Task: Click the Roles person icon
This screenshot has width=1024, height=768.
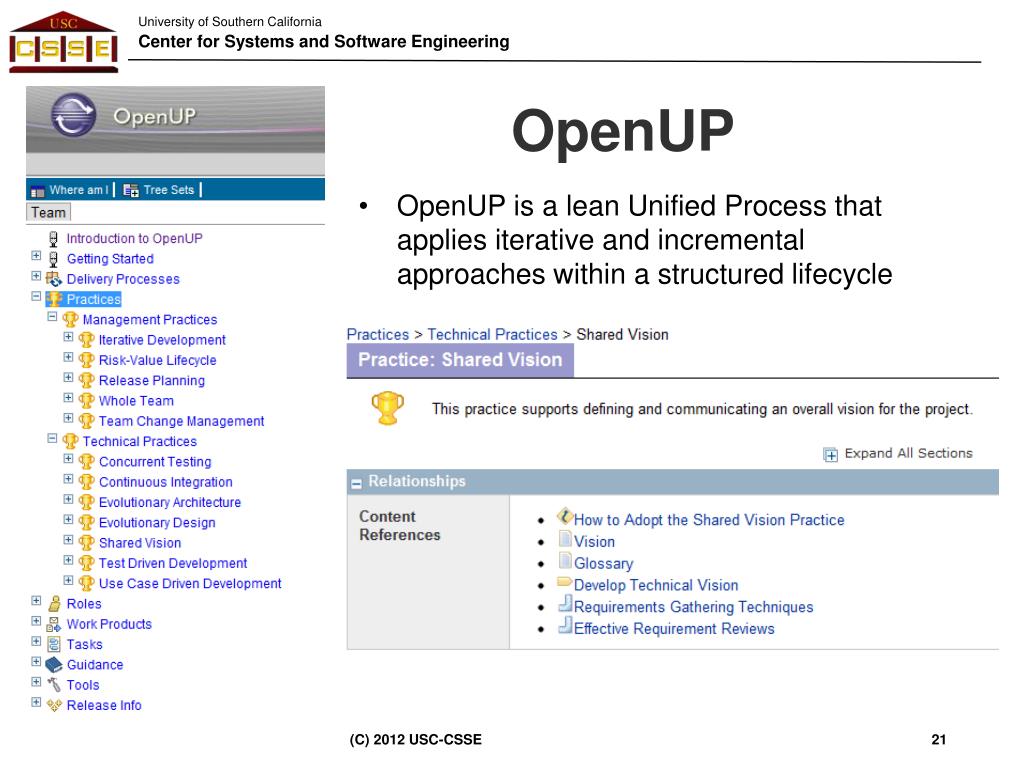Action: pyautogui.click(x=55, y=603)
